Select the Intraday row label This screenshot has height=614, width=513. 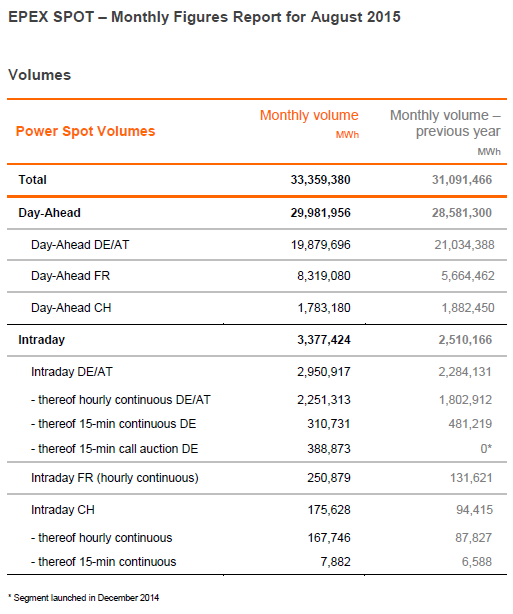tap(42, 340)
